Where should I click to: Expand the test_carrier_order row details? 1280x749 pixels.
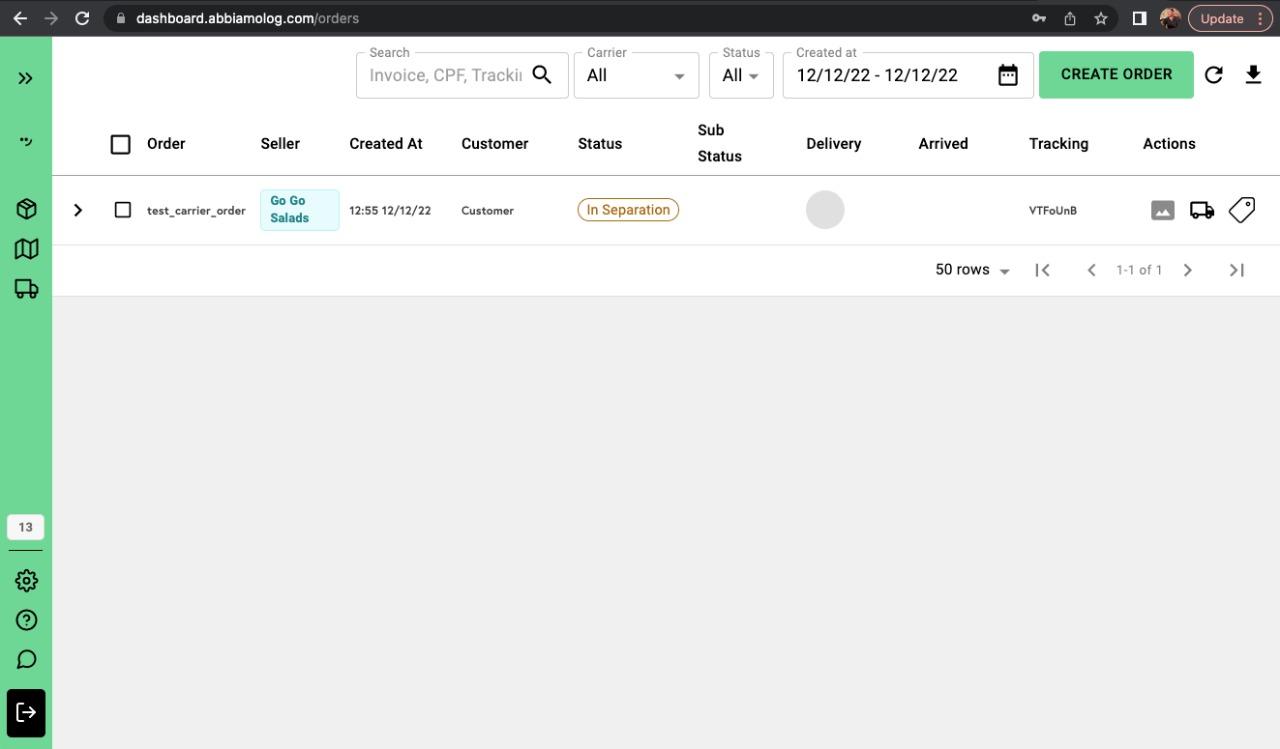(77, 210)
